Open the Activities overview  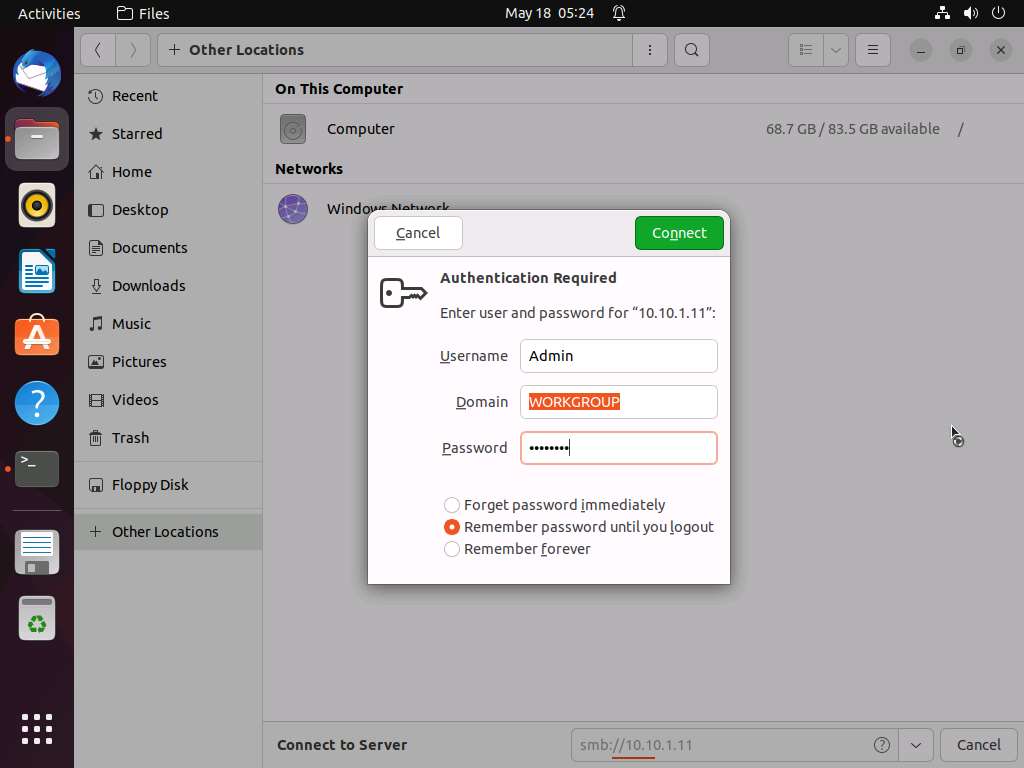click(49, 13)
